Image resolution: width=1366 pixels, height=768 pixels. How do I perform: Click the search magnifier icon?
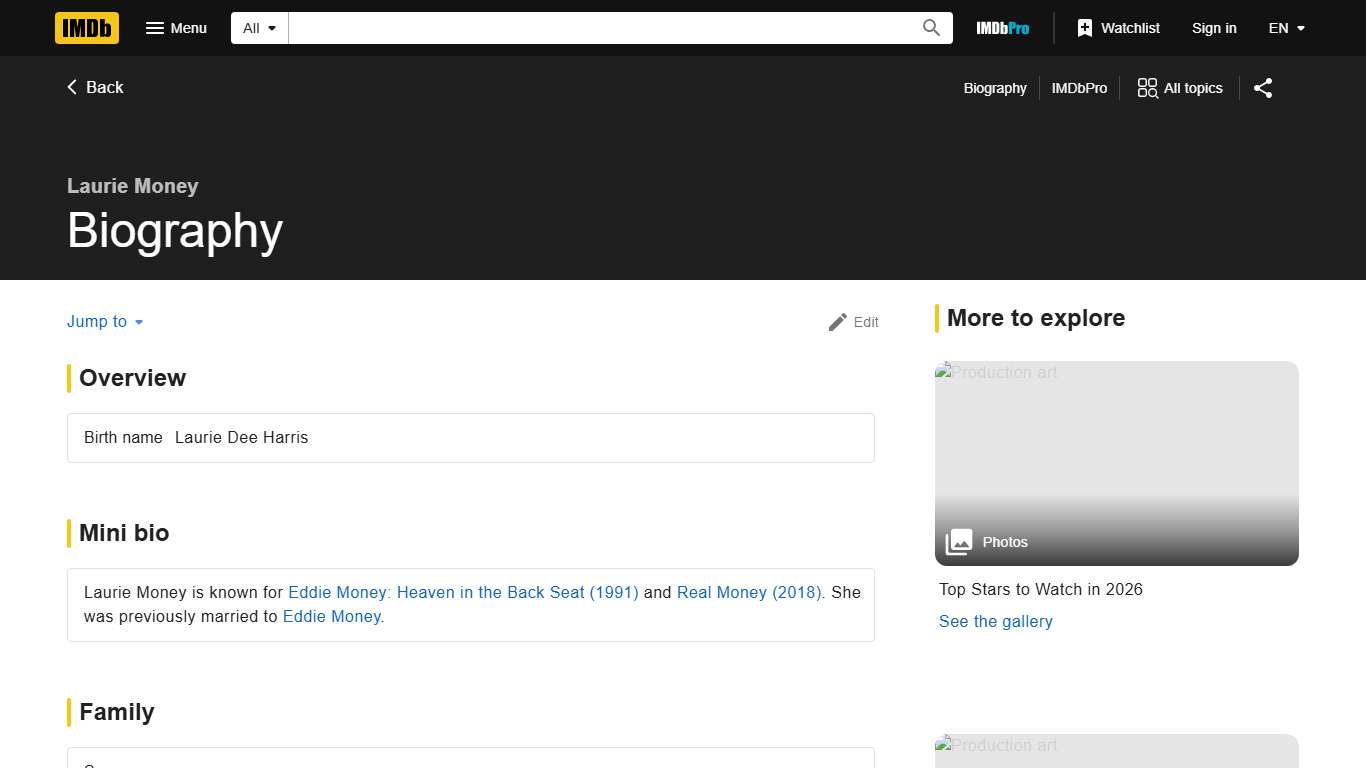point(930,28)
